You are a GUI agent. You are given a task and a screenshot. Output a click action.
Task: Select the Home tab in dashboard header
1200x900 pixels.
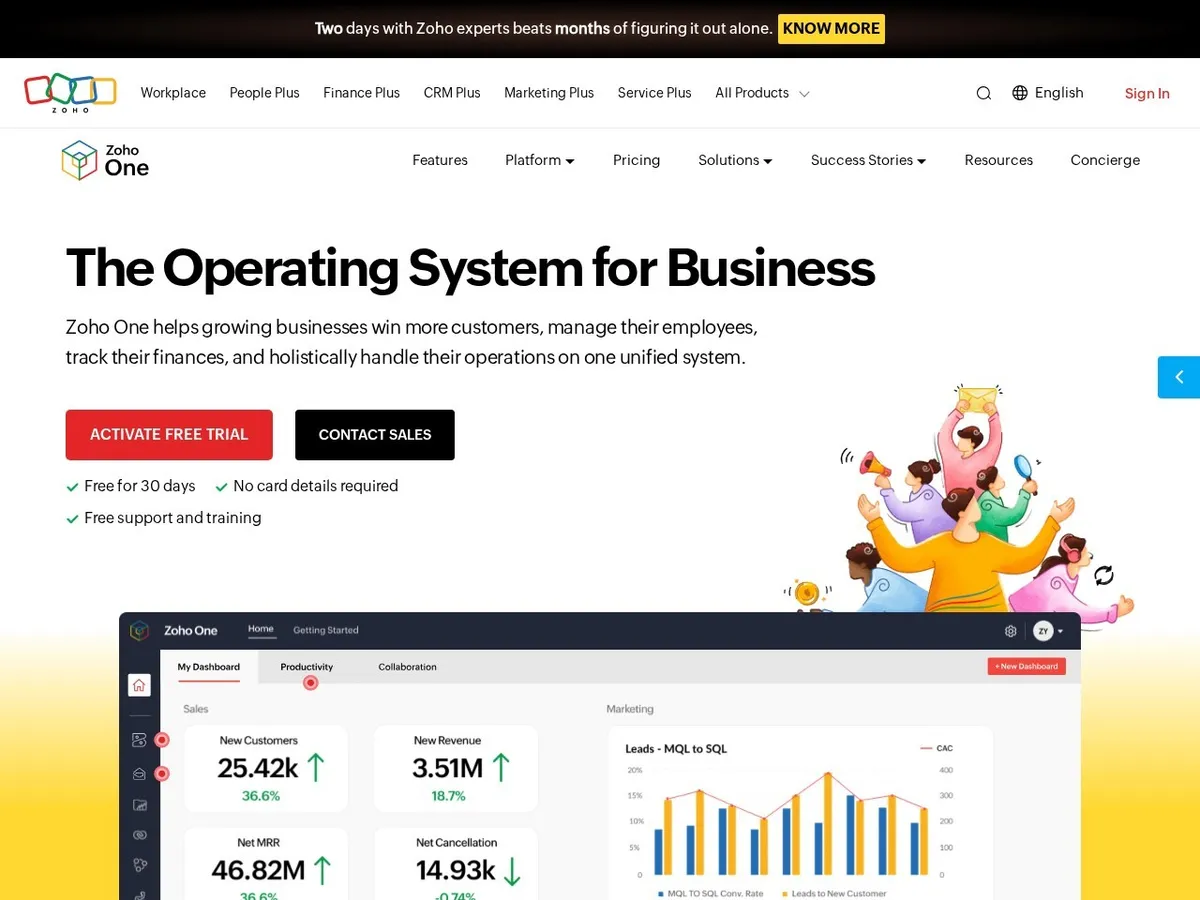pyautogui.click(x=261, y=630)
